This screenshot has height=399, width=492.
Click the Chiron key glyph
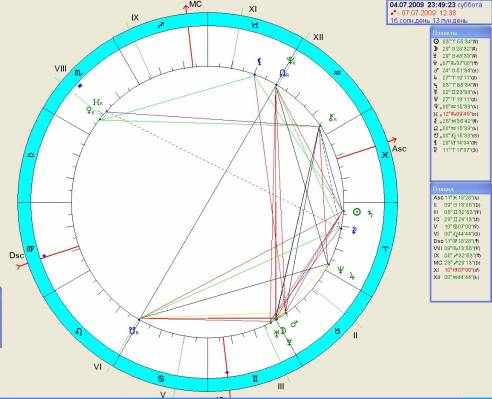click(332, 117)
